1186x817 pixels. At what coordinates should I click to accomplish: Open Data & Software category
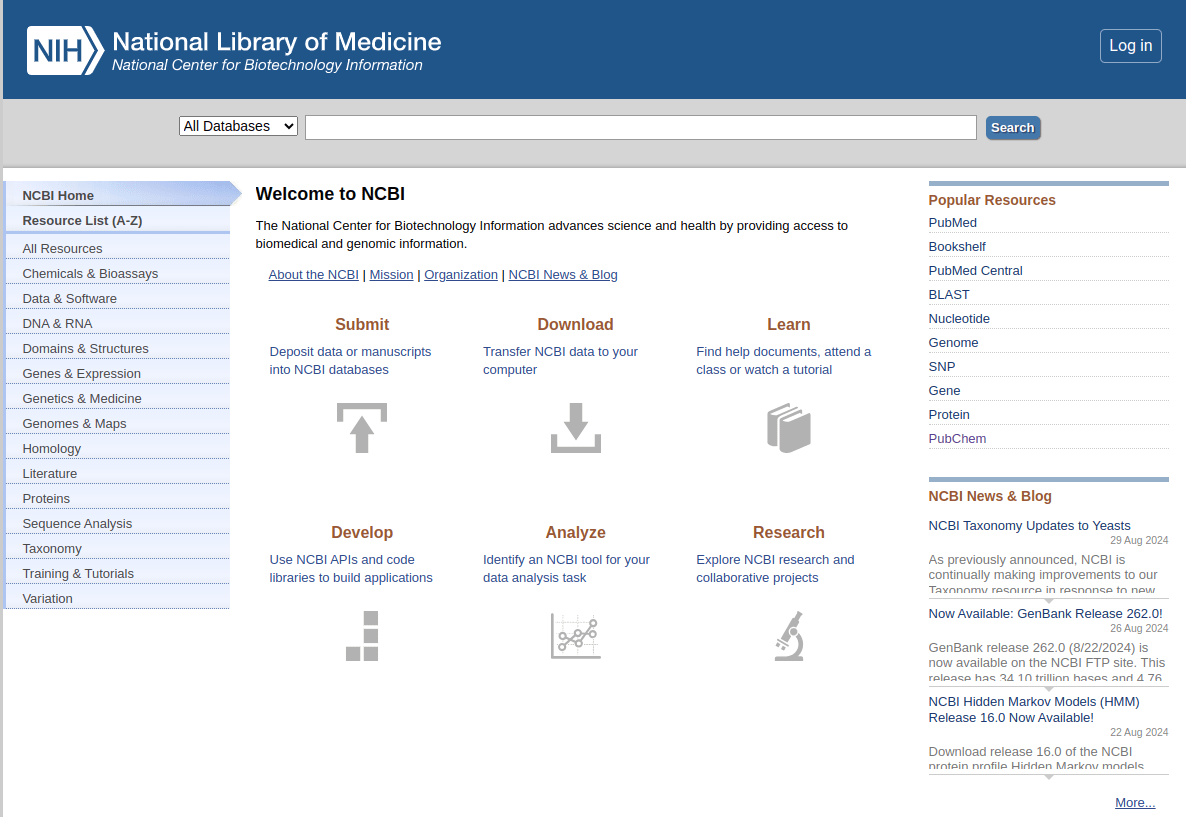(117, 298)
